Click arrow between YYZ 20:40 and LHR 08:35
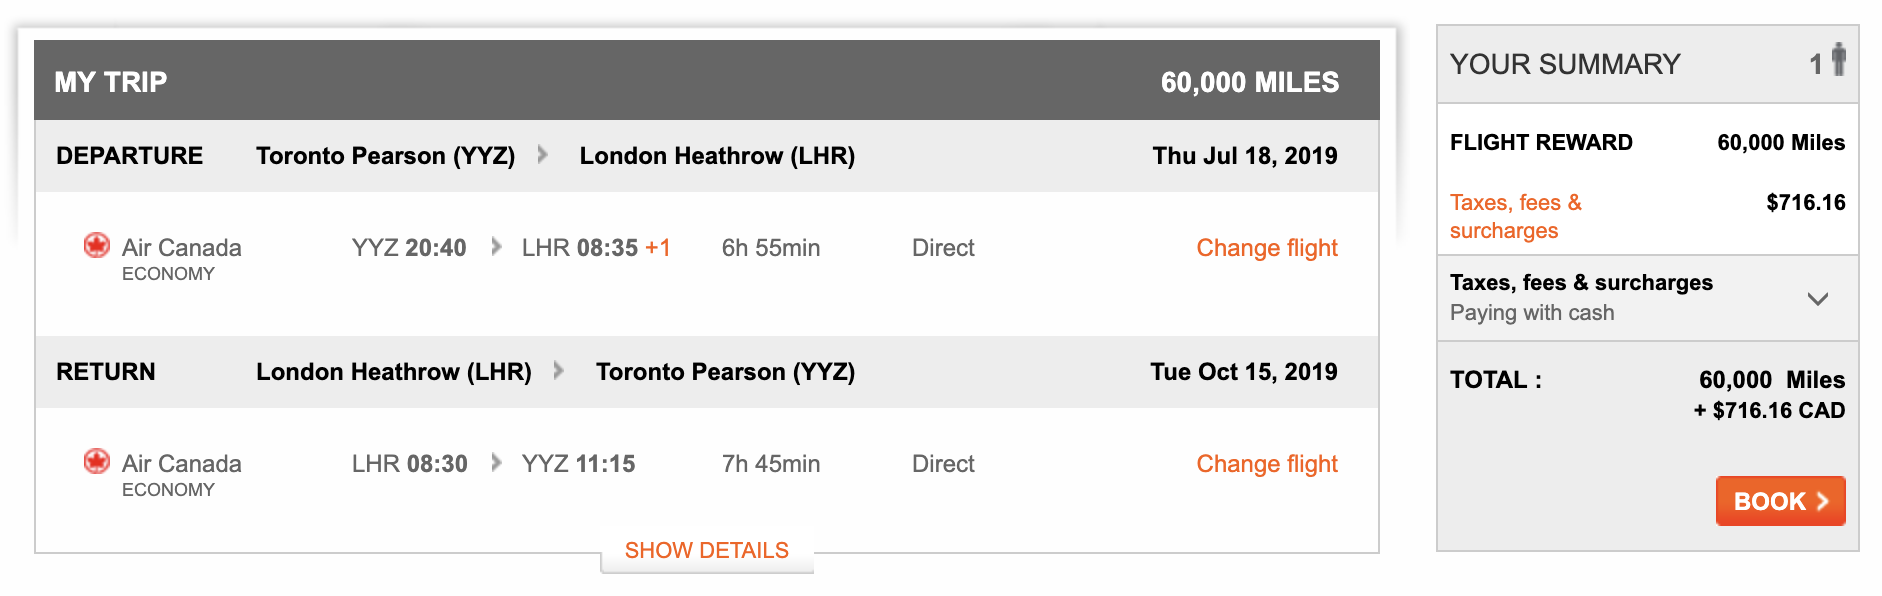The image size is (1882, 596). click(496, 247)
